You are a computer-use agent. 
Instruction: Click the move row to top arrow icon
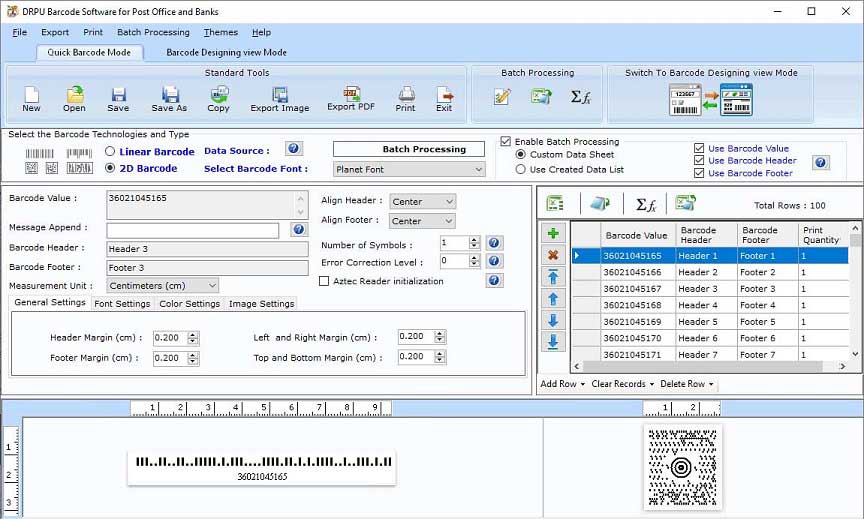click(553, 277)
